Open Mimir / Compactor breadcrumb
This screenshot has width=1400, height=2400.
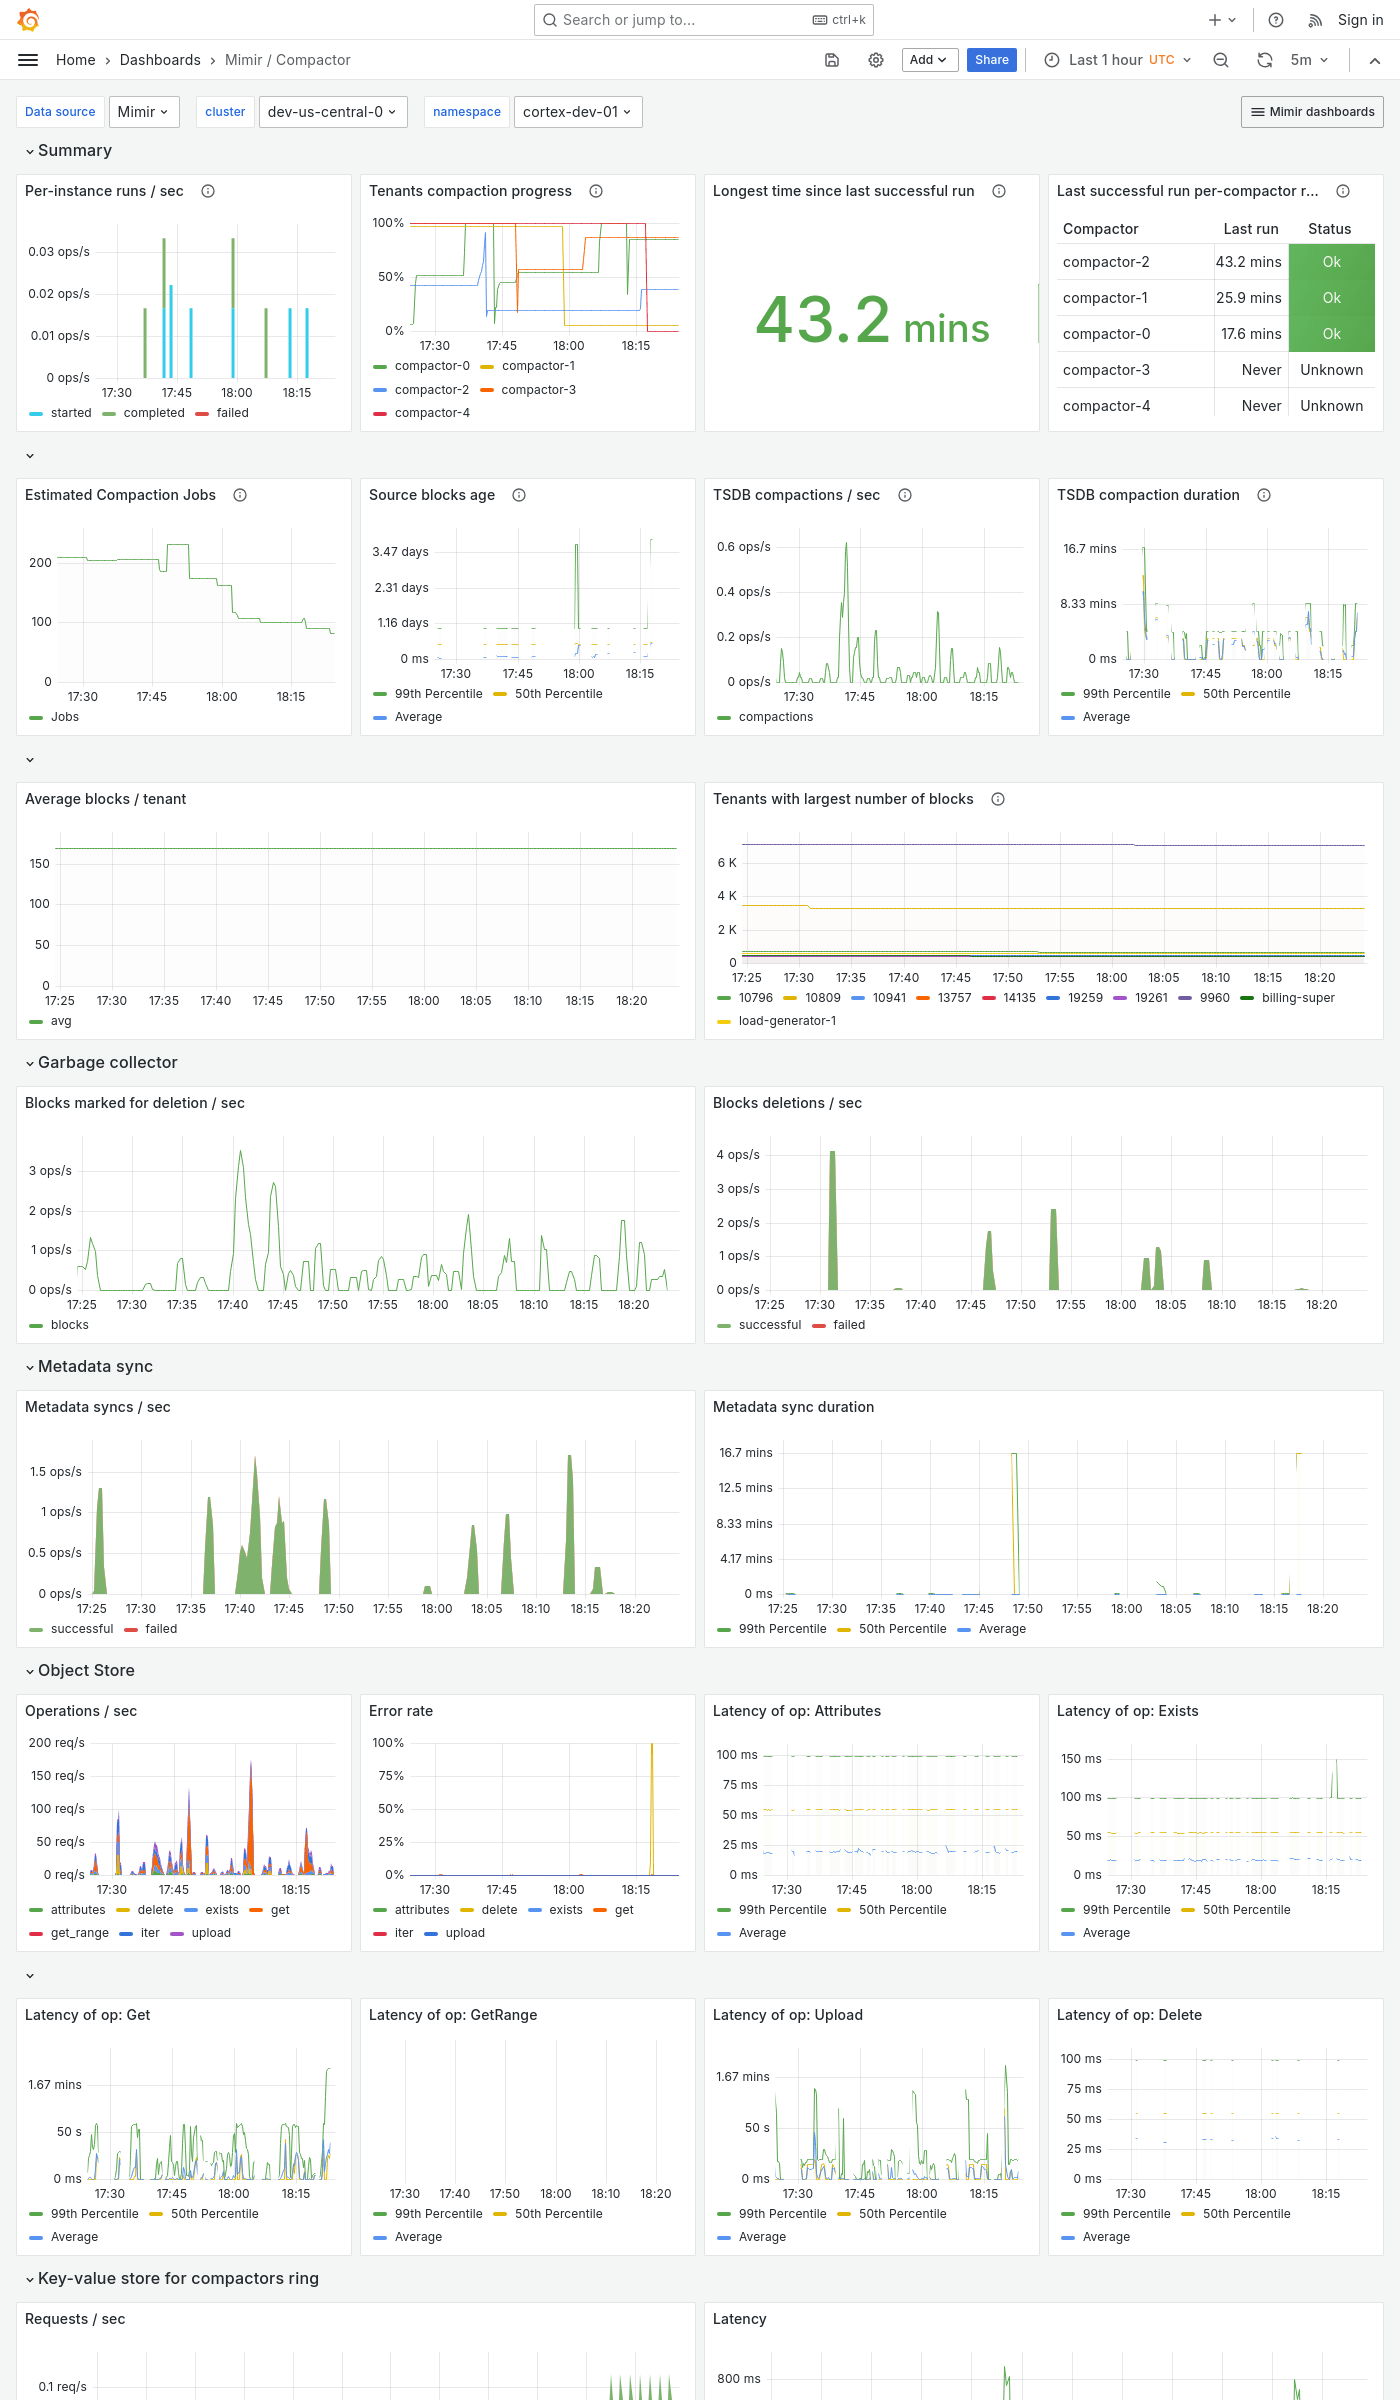(288, 60)
